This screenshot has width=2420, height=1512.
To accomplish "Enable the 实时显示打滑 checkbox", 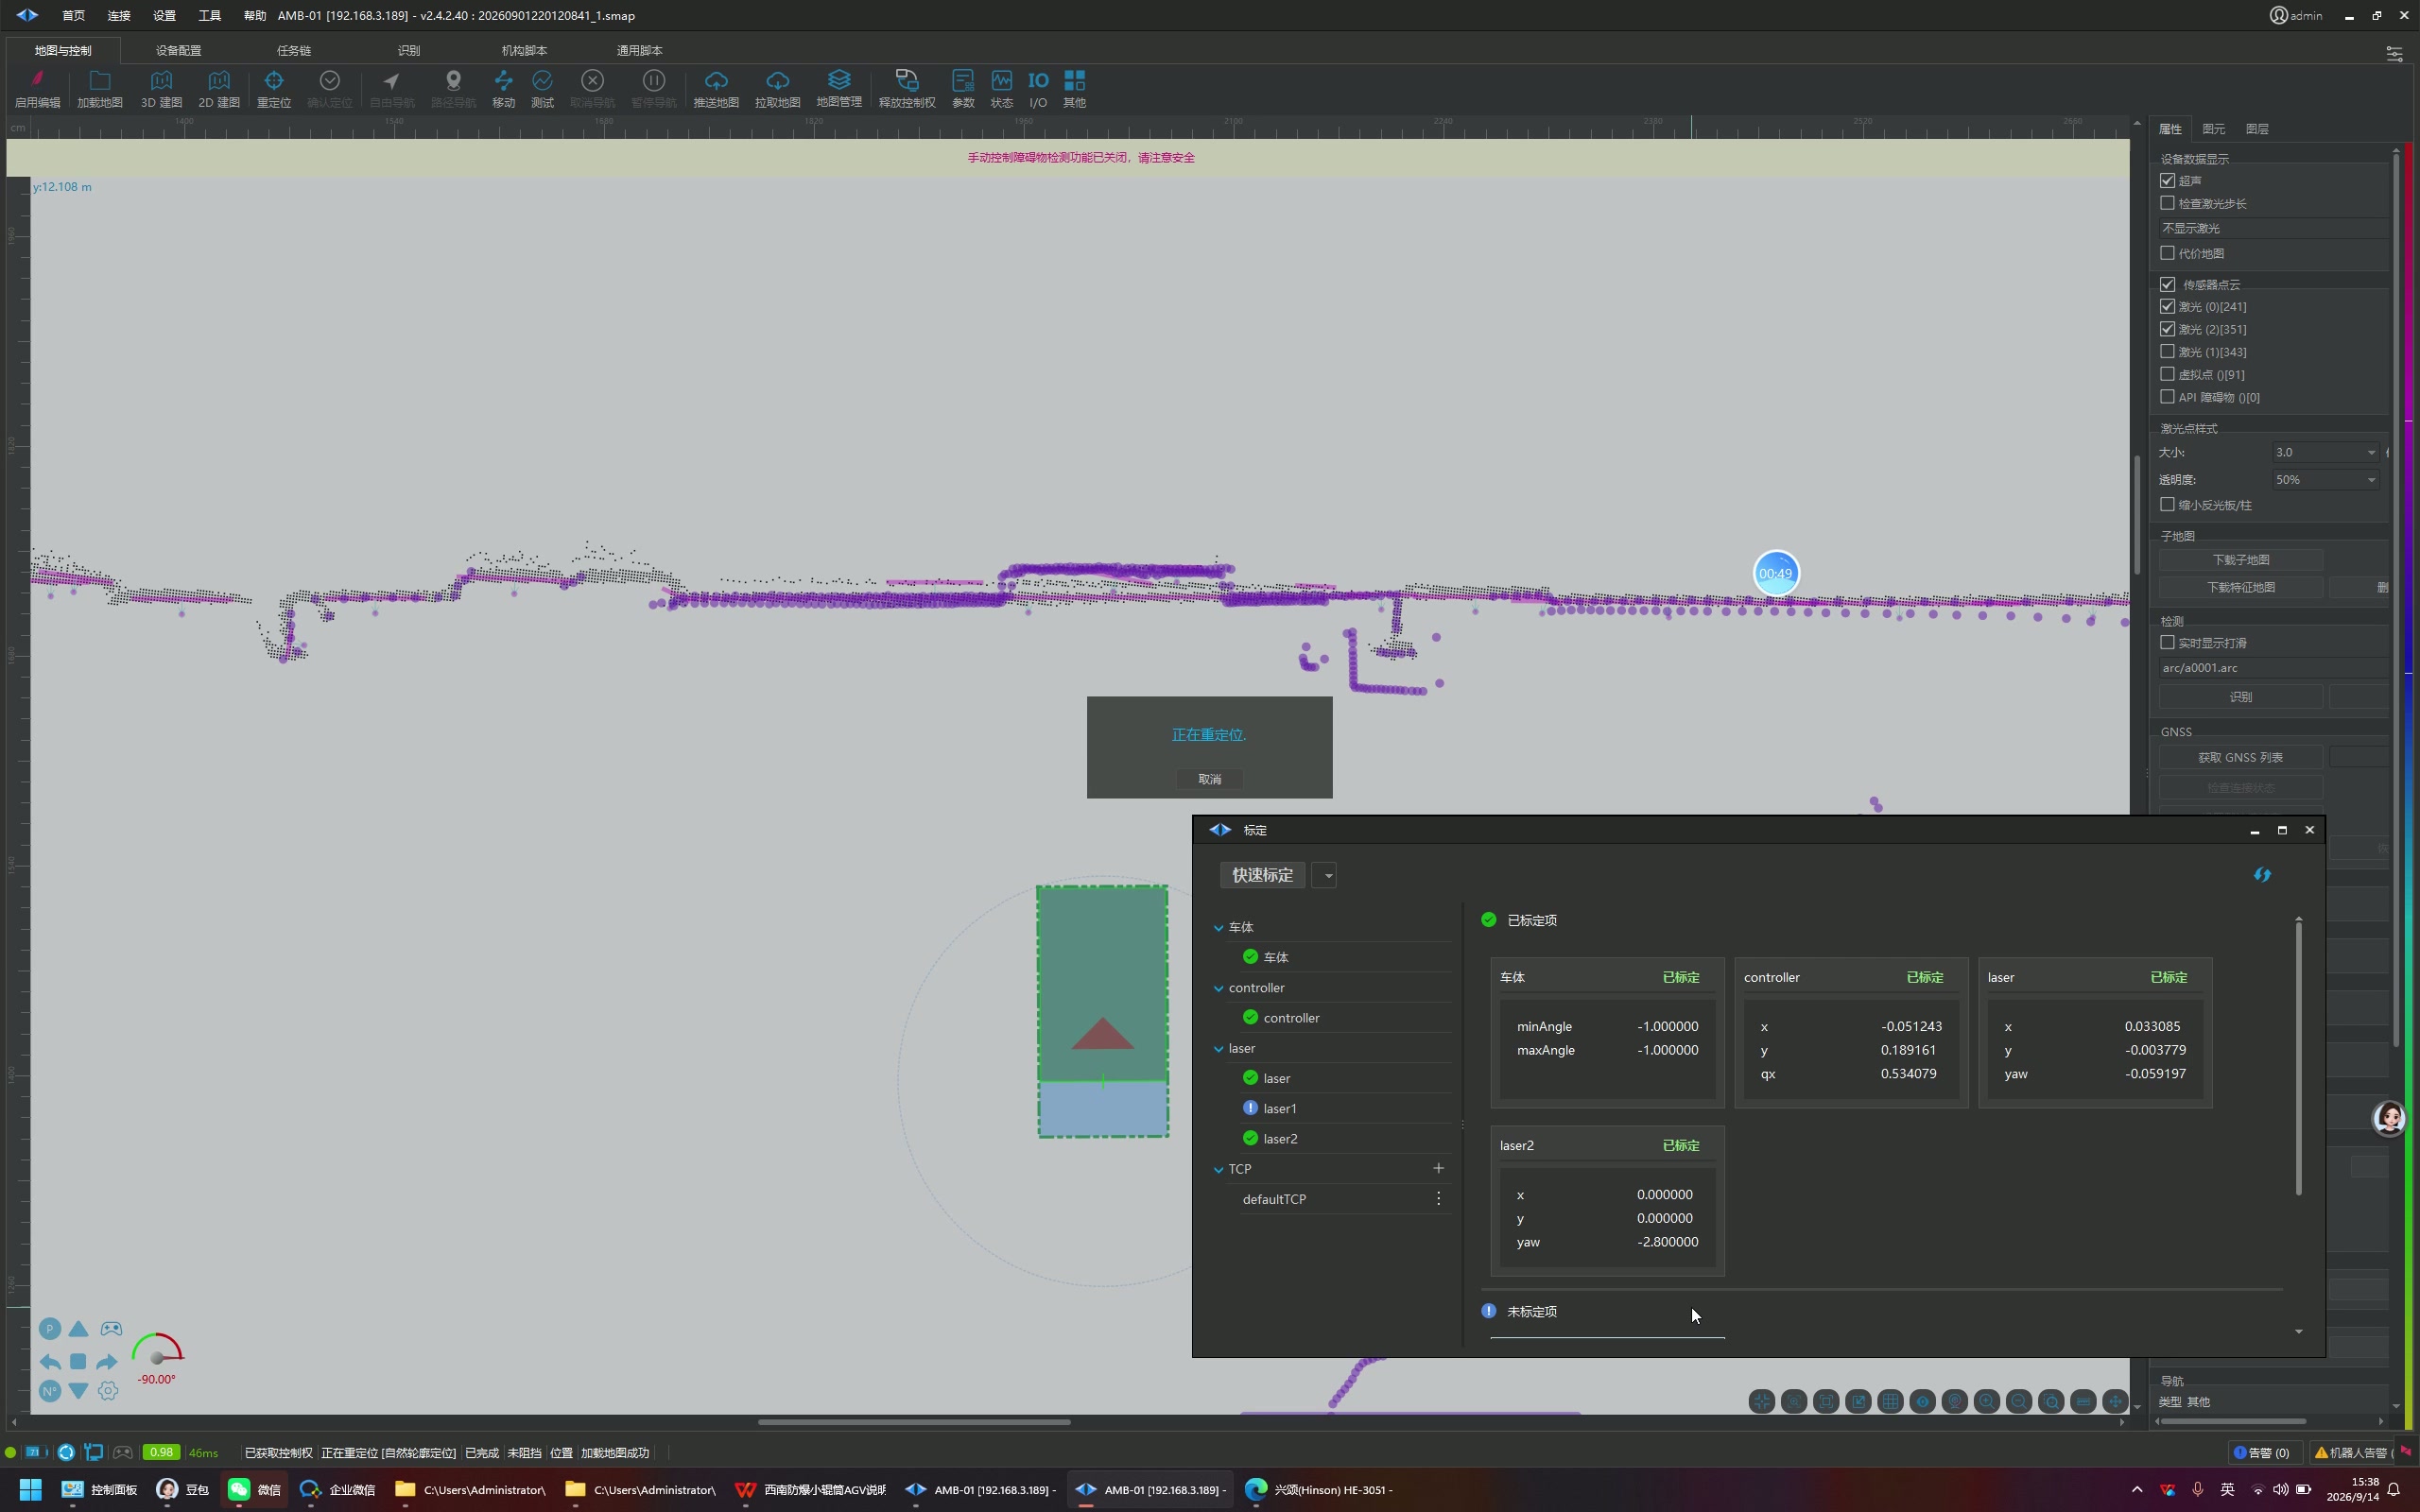I will [x=2167, y=642].
